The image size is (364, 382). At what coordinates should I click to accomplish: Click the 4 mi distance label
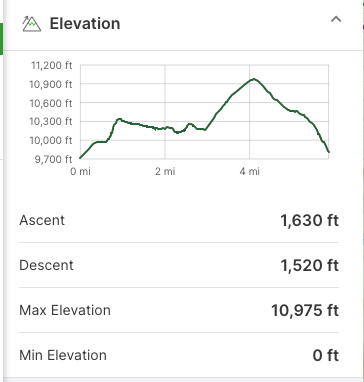[x=249, y=172]
